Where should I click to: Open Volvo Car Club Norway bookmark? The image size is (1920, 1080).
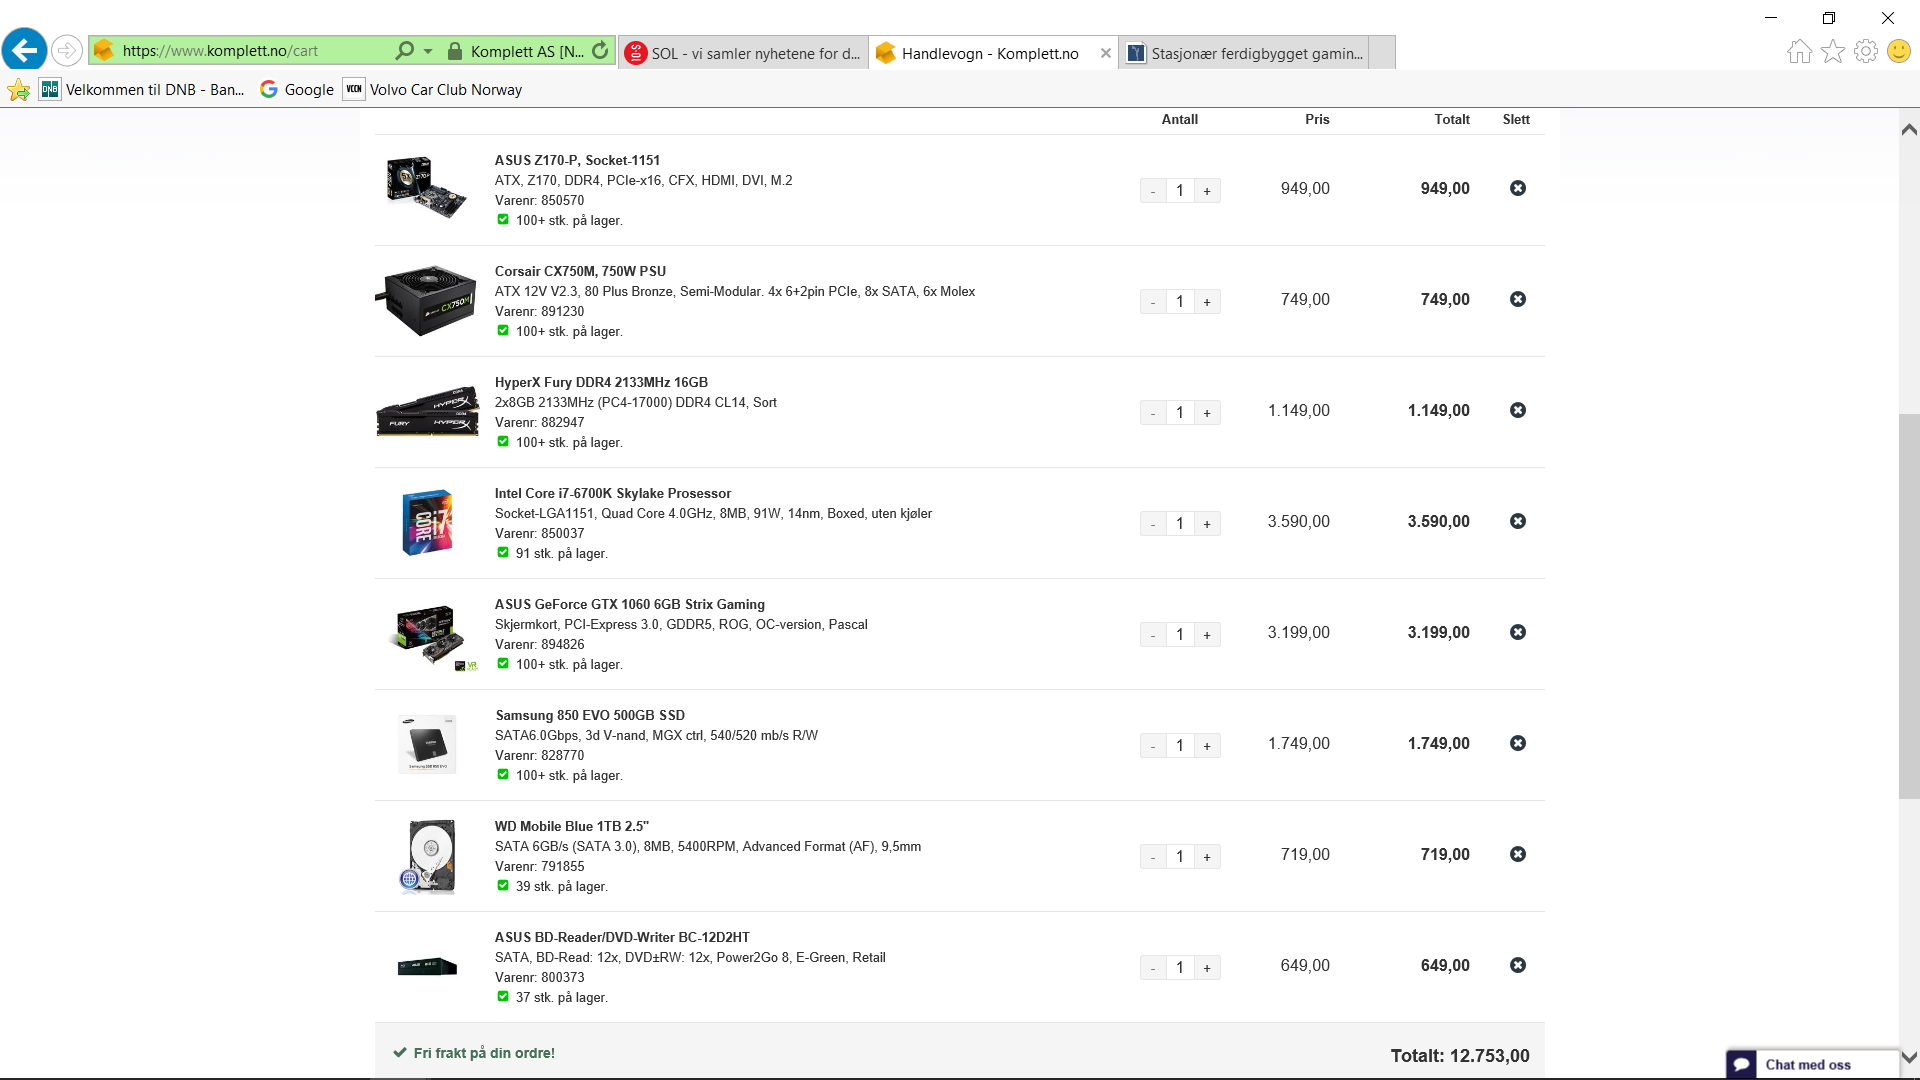click(x=433, y=90)
